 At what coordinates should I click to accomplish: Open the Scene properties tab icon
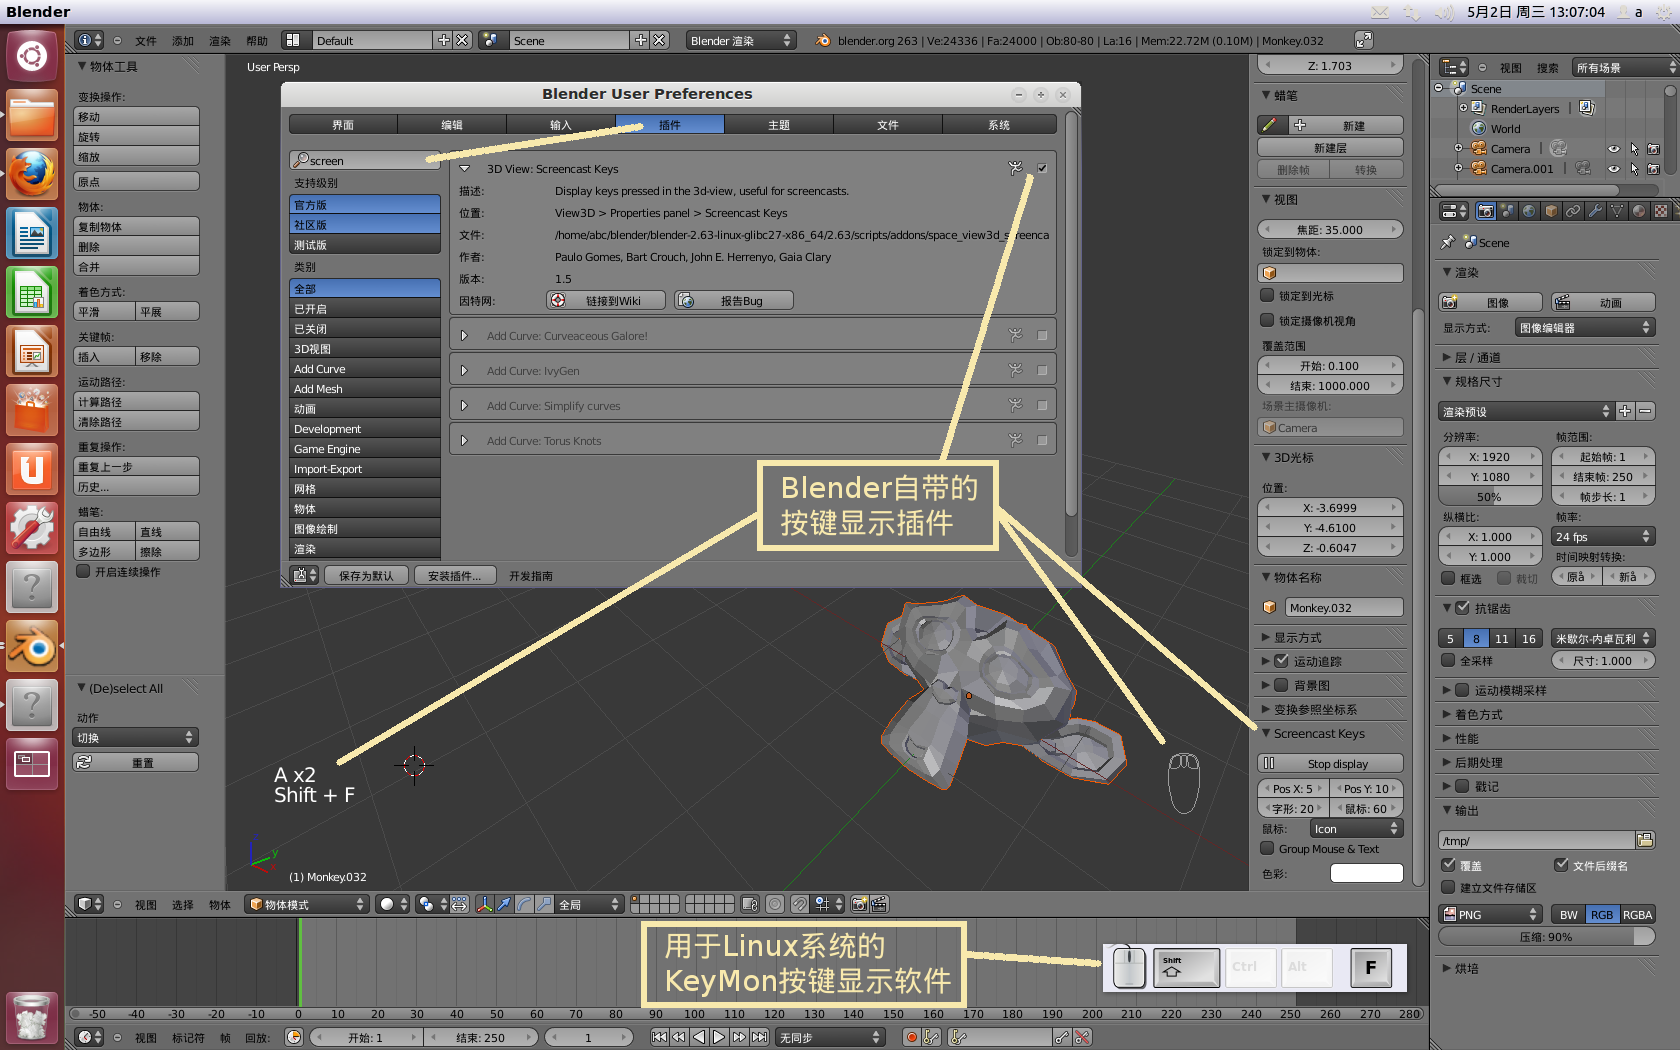1507,211
